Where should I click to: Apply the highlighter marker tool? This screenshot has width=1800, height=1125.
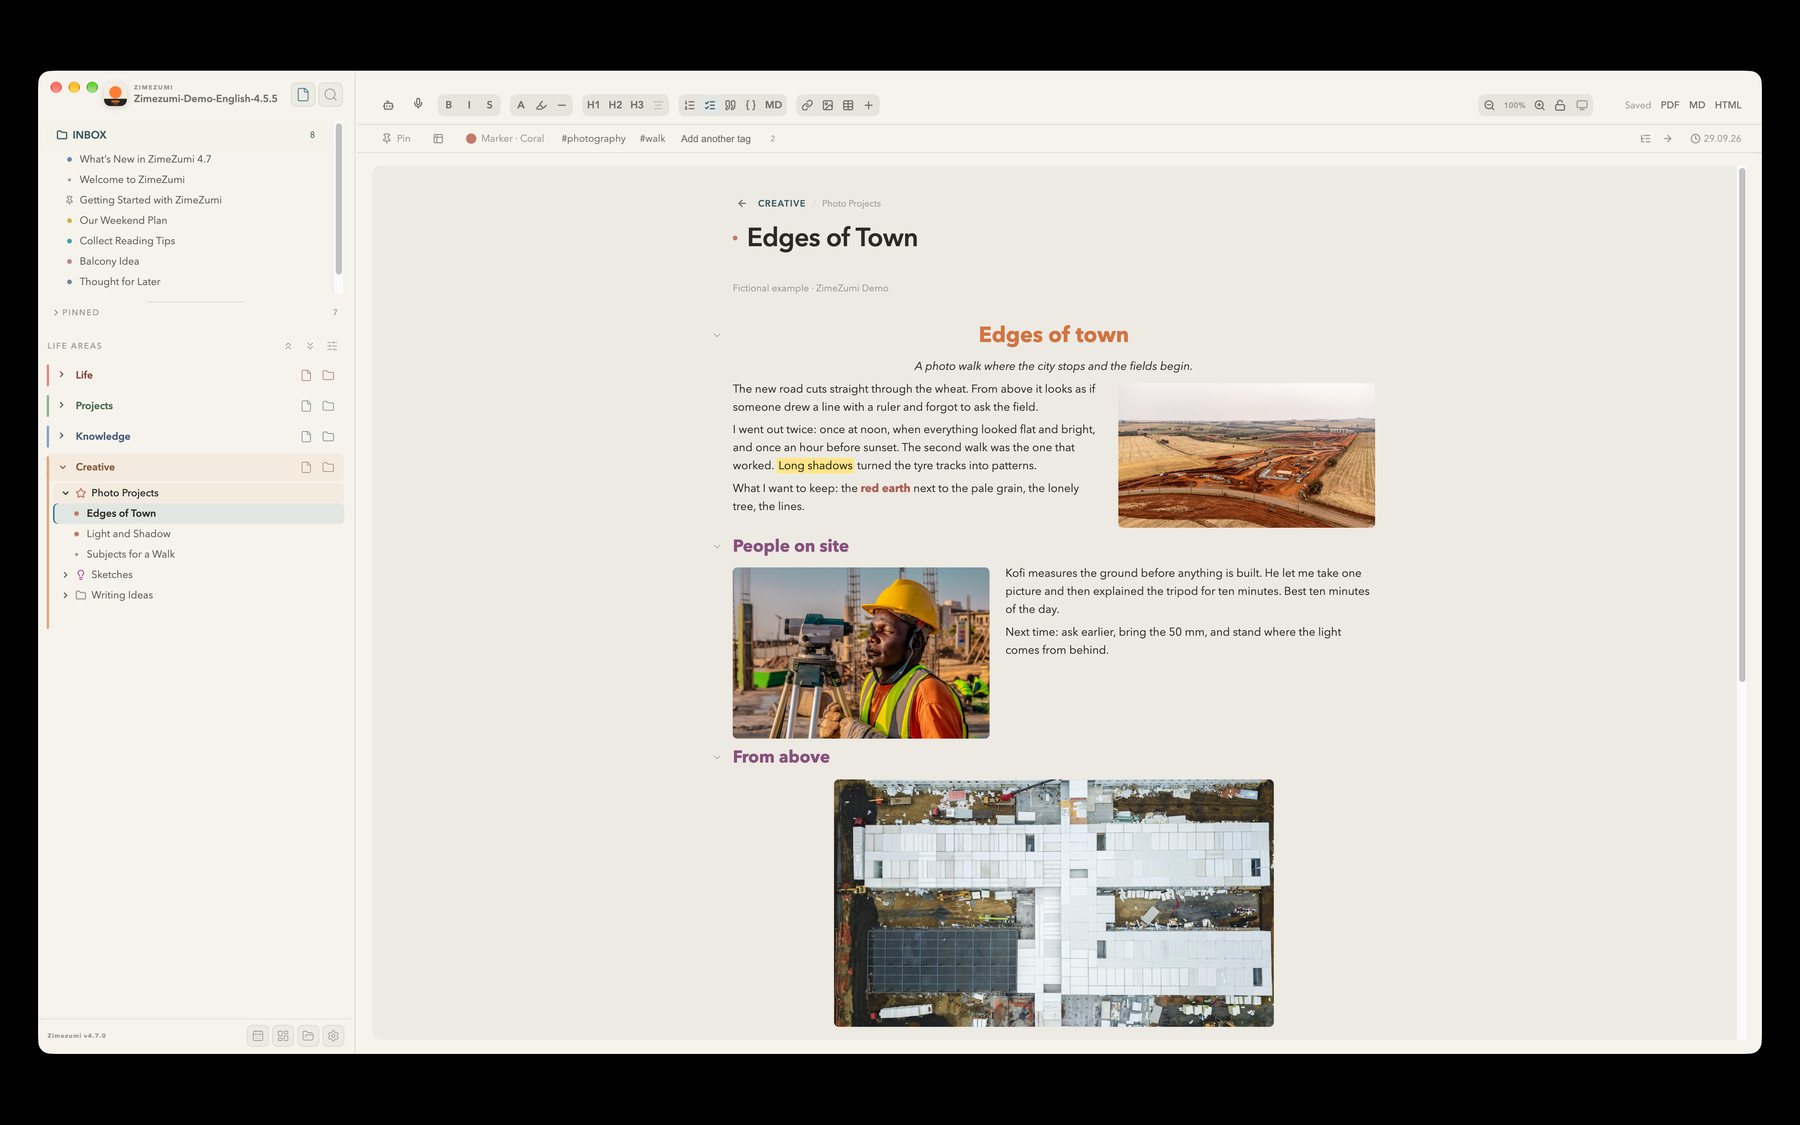point(541,105)
